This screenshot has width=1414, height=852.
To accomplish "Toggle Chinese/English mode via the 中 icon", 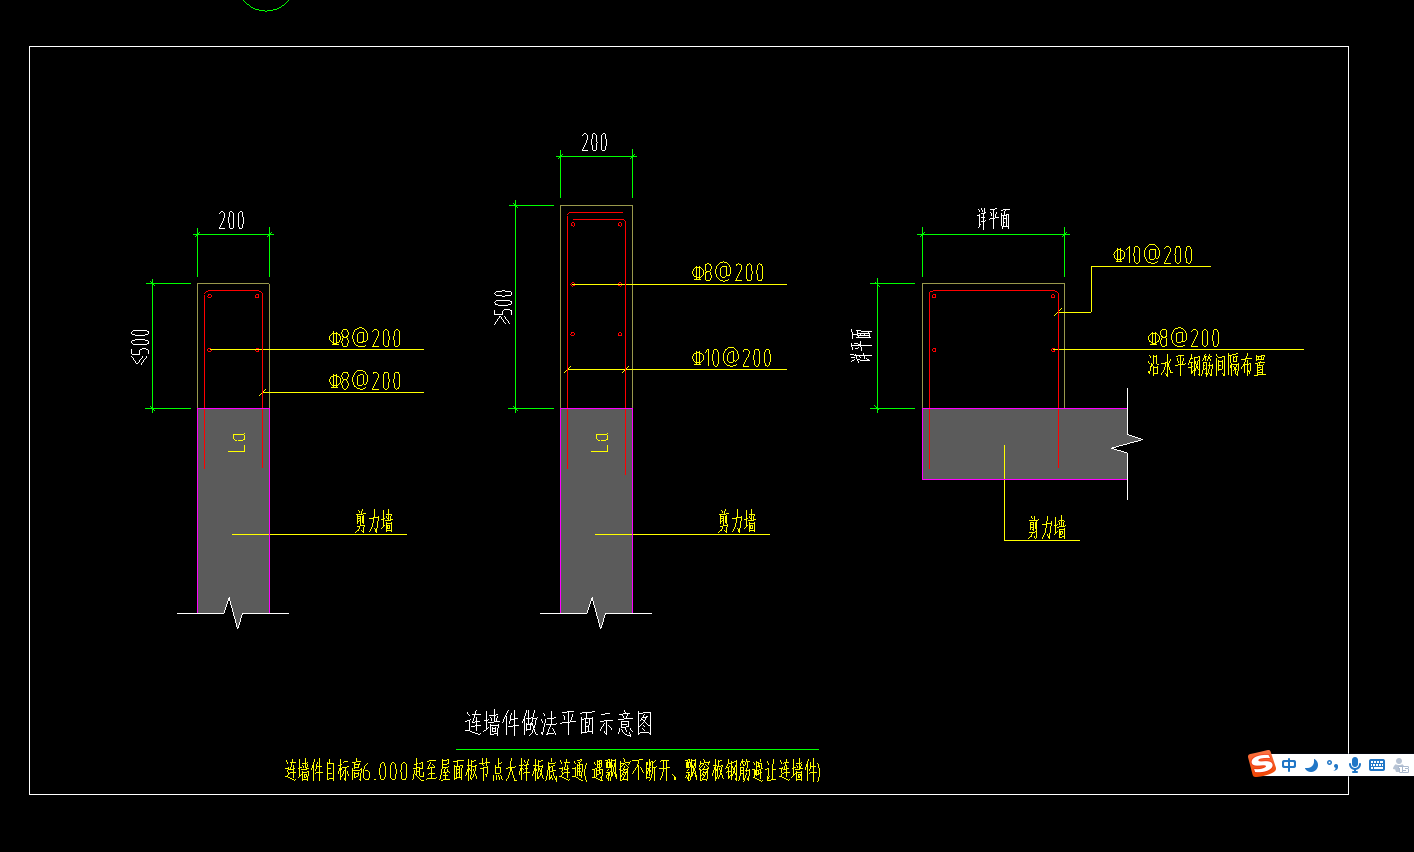I will 1289,765.
